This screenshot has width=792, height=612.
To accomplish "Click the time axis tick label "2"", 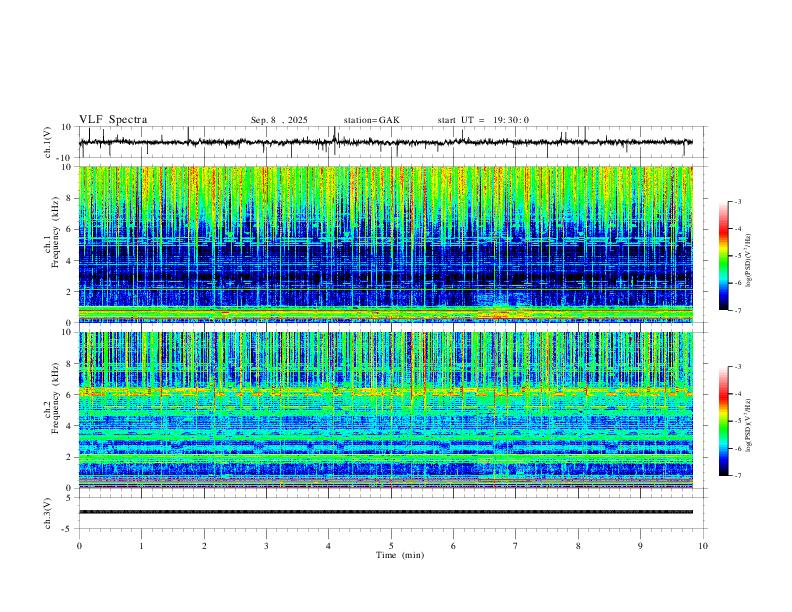I will [x=204, y=546].
